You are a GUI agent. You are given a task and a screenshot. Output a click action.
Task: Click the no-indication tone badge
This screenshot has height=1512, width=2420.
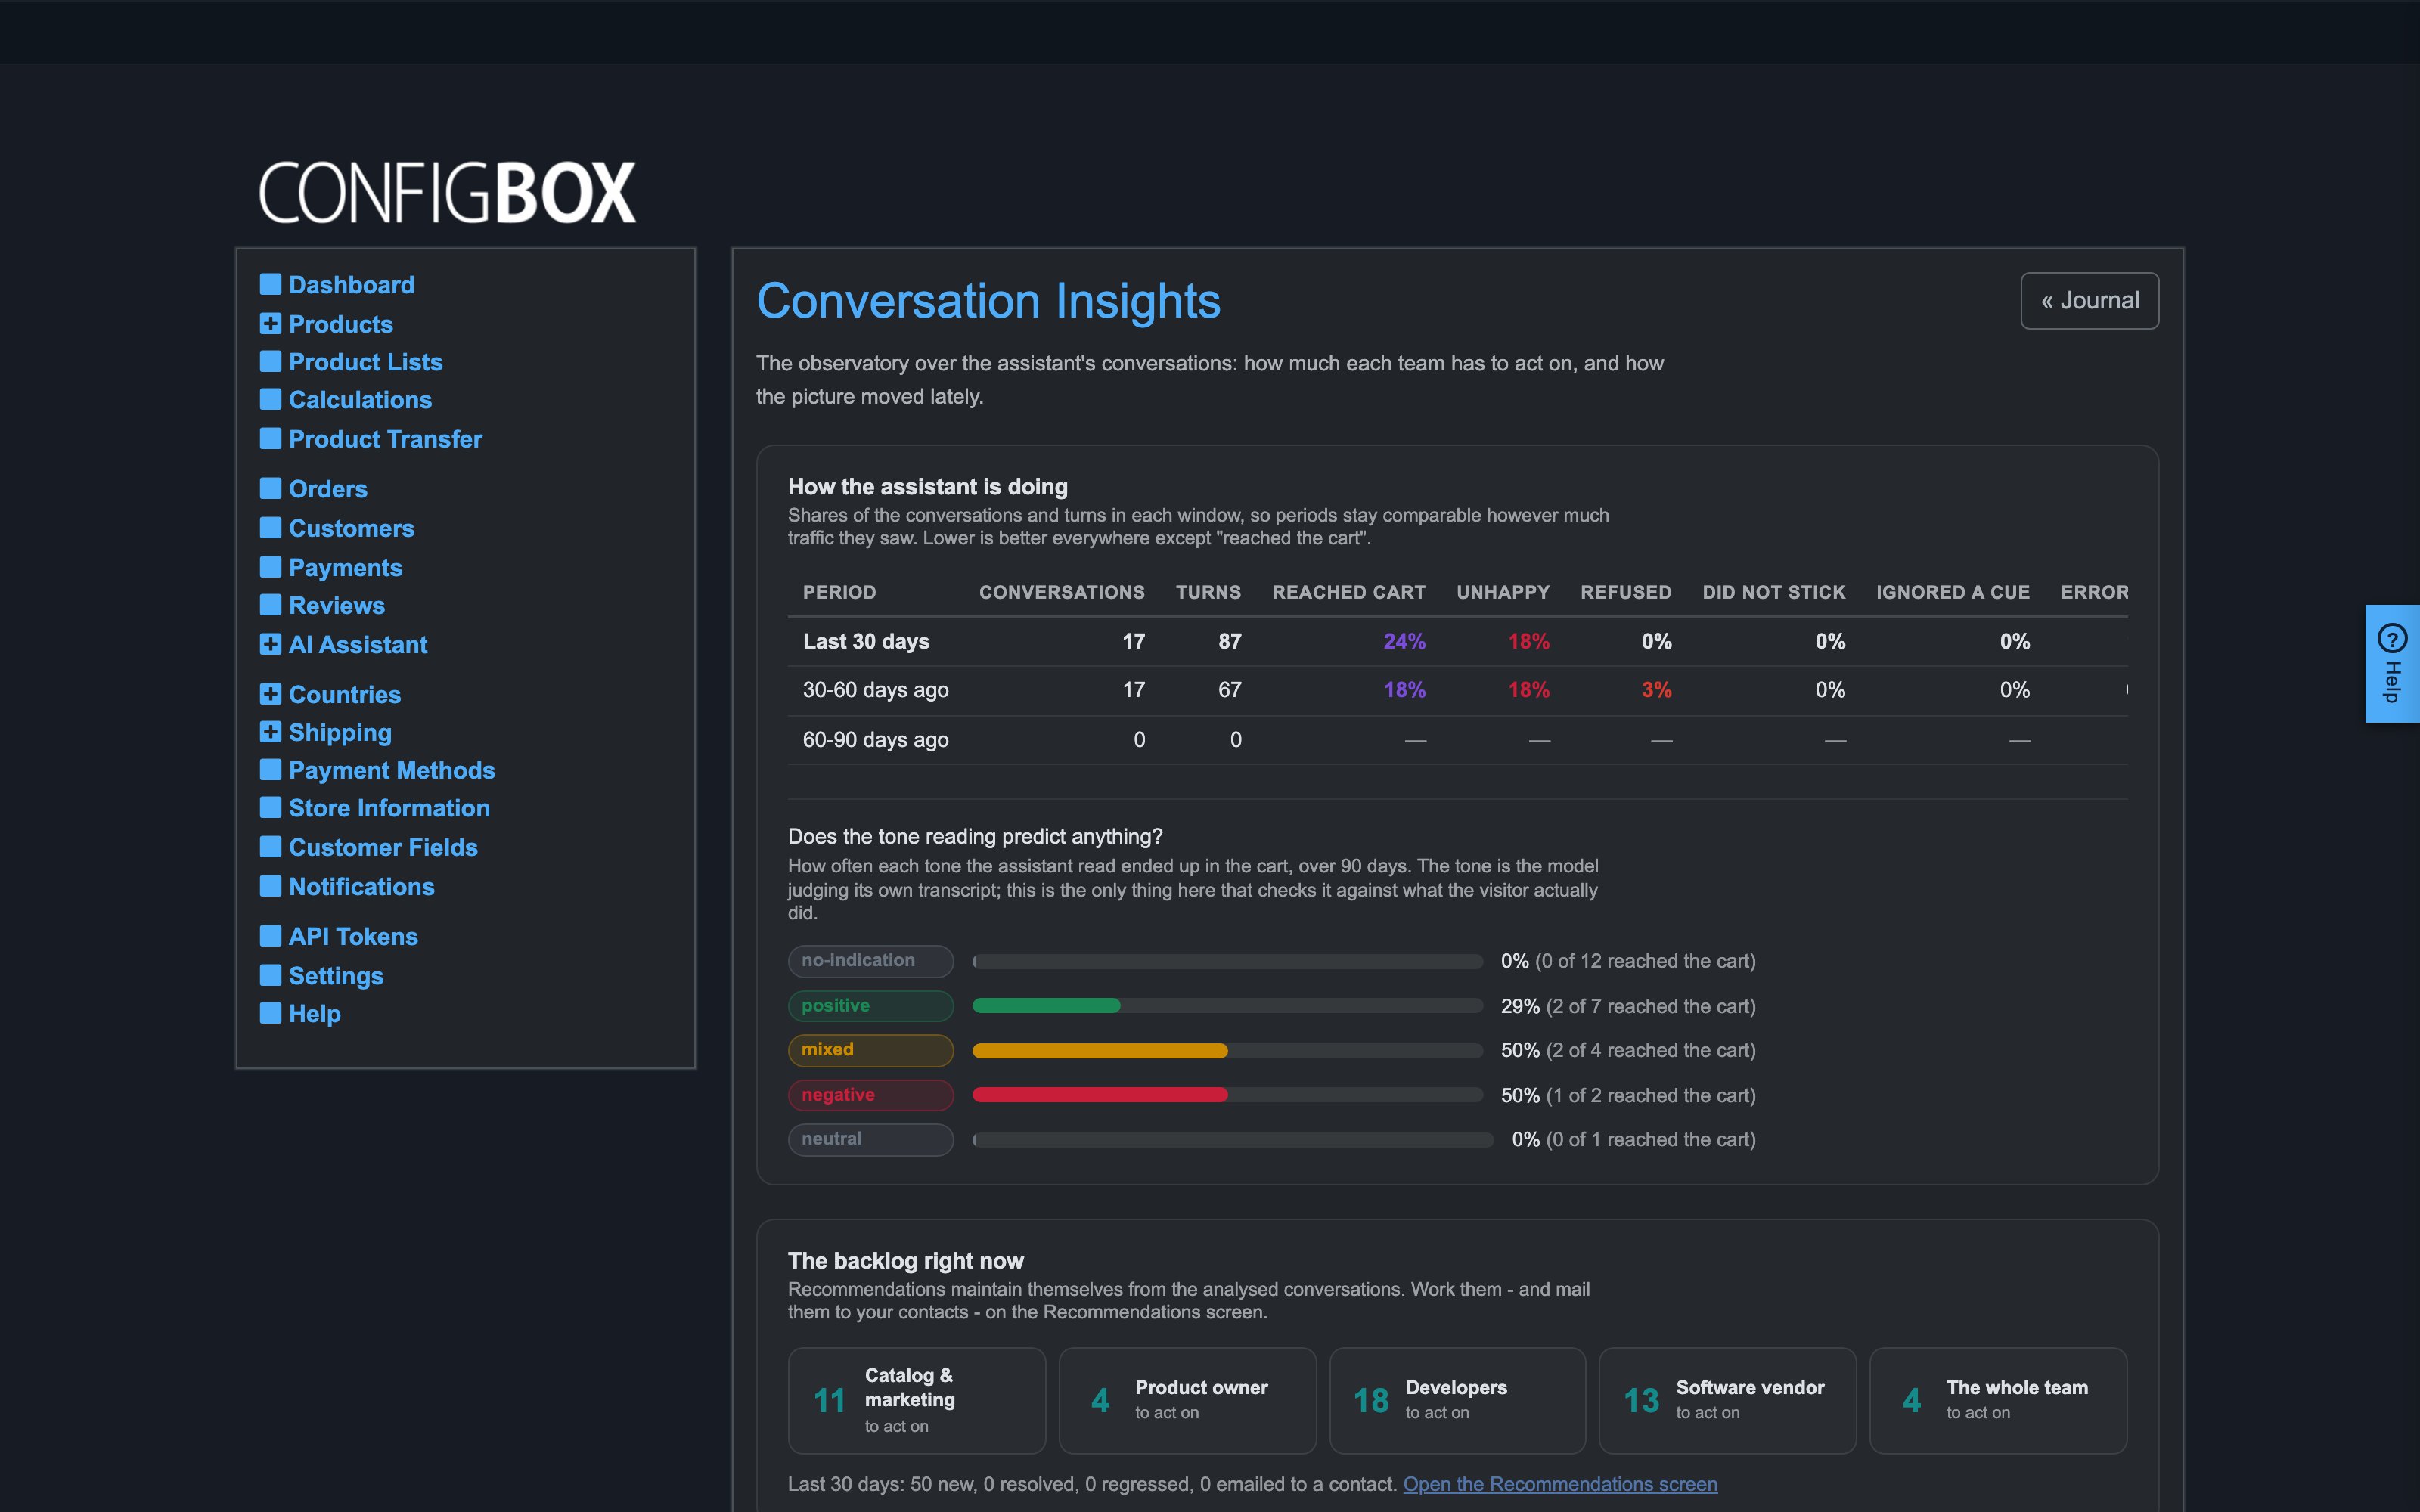(870, 961)
